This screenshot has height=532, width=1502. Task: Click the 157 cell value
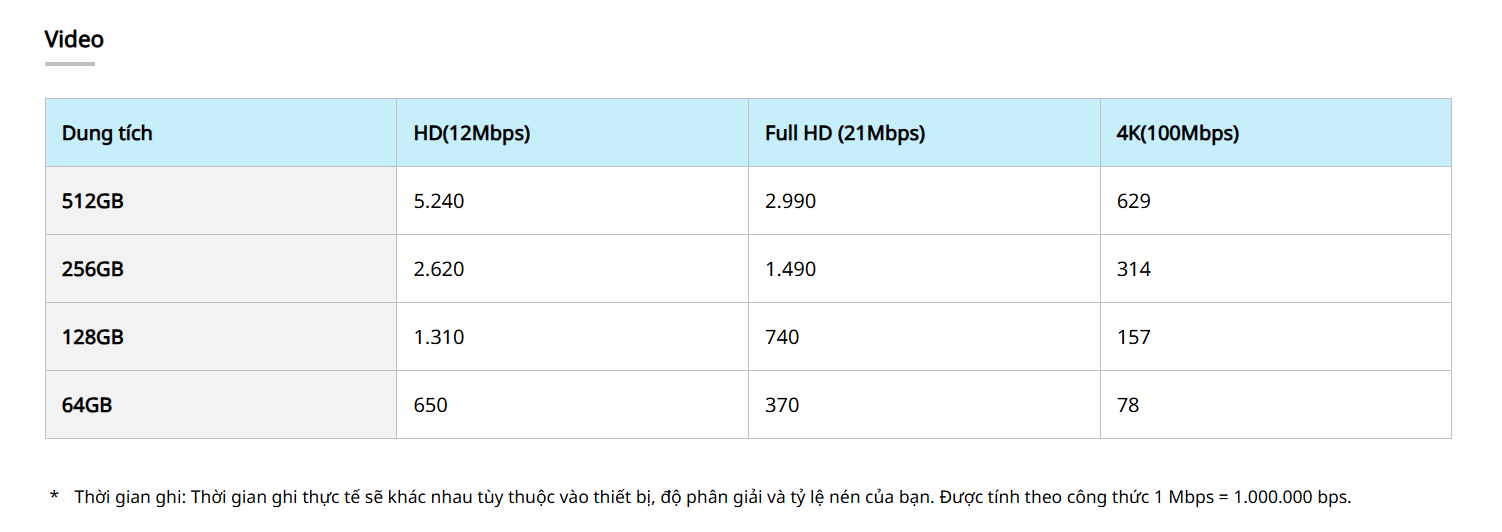pyautogui.click(x=1134, y=337)
